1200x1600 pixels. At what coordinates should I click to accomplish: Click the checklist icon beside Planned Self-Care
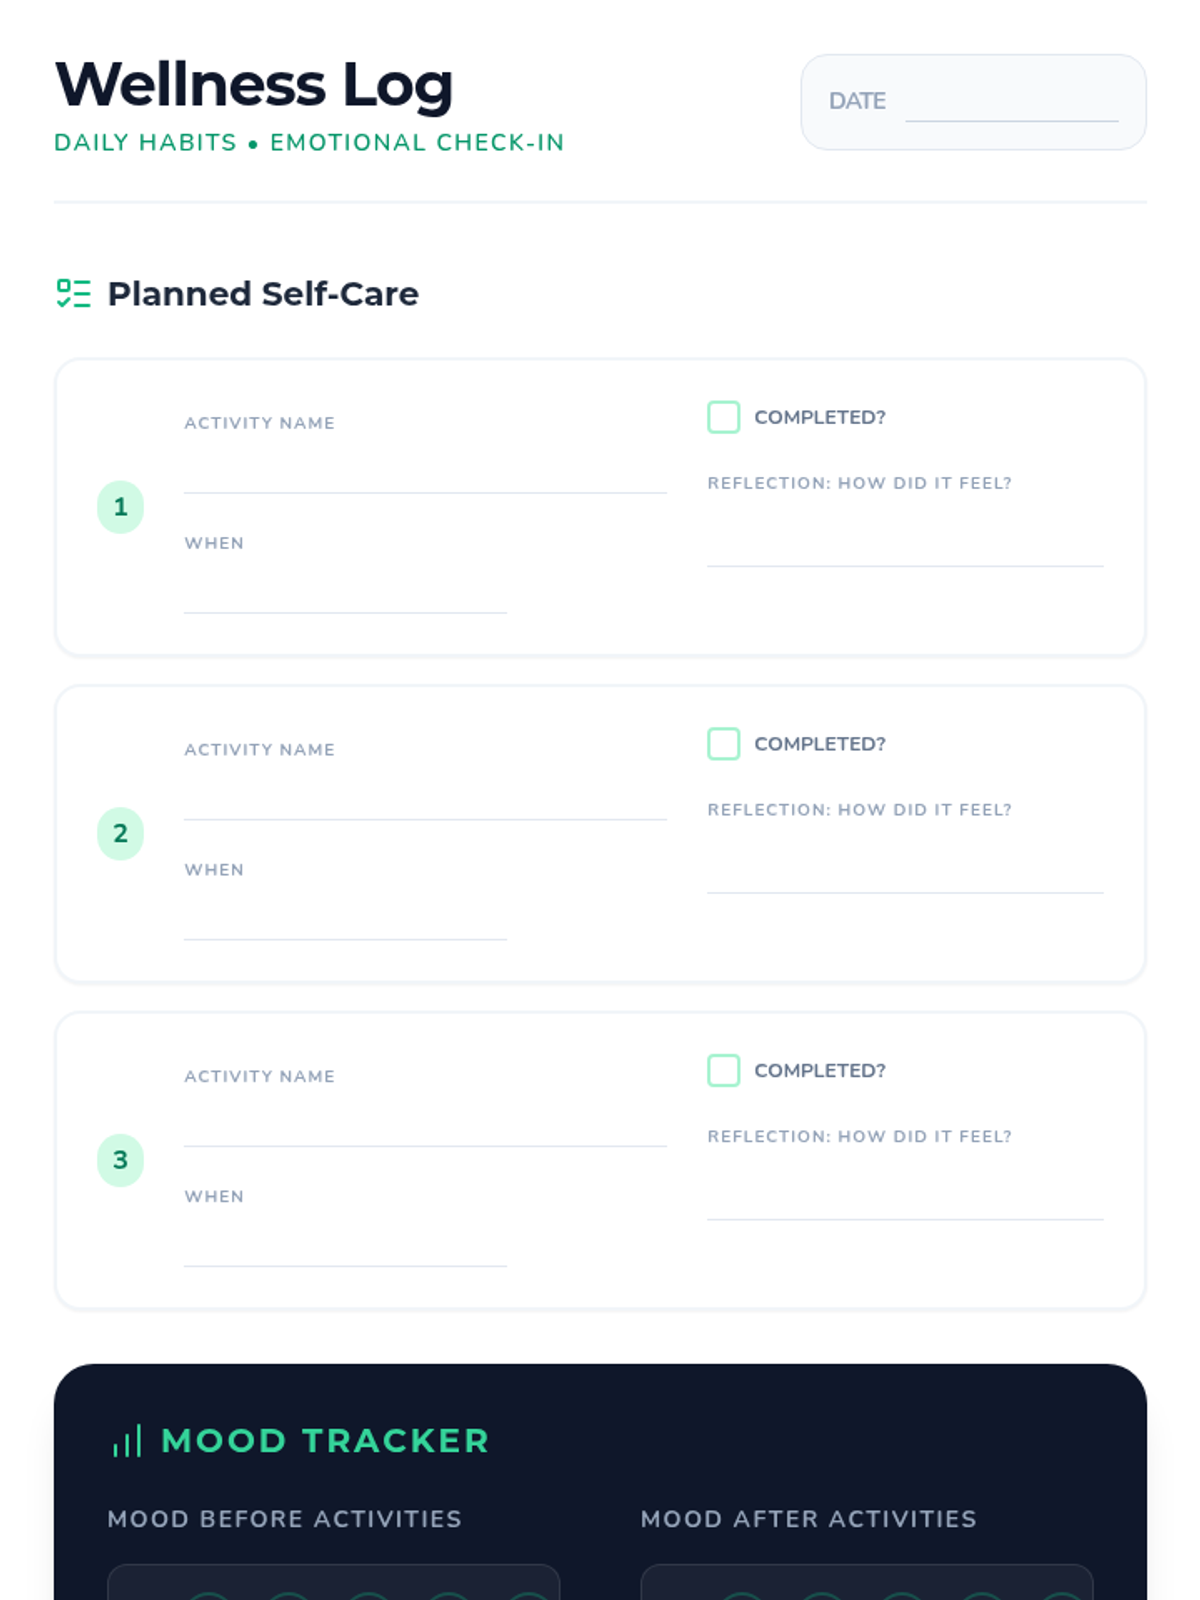coord(73,293)
